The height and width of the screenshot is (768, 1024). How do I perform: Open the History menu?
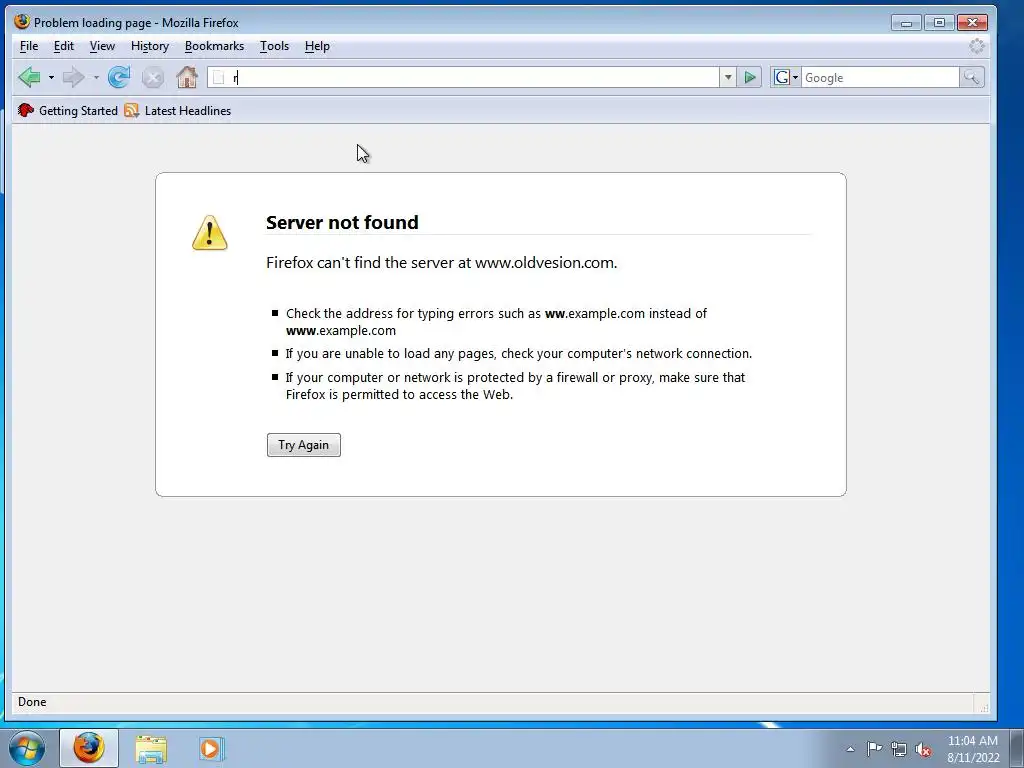point(150,46)
